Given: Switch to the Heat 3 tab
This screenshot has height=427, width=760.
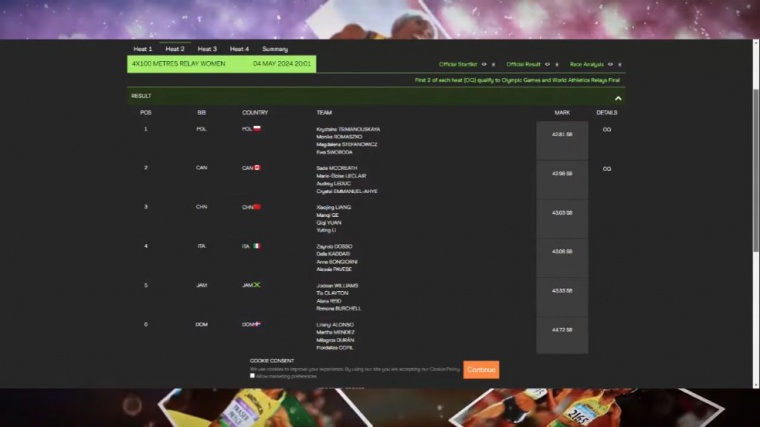Looking at the screenshot, I should click(x=207, y=49).
